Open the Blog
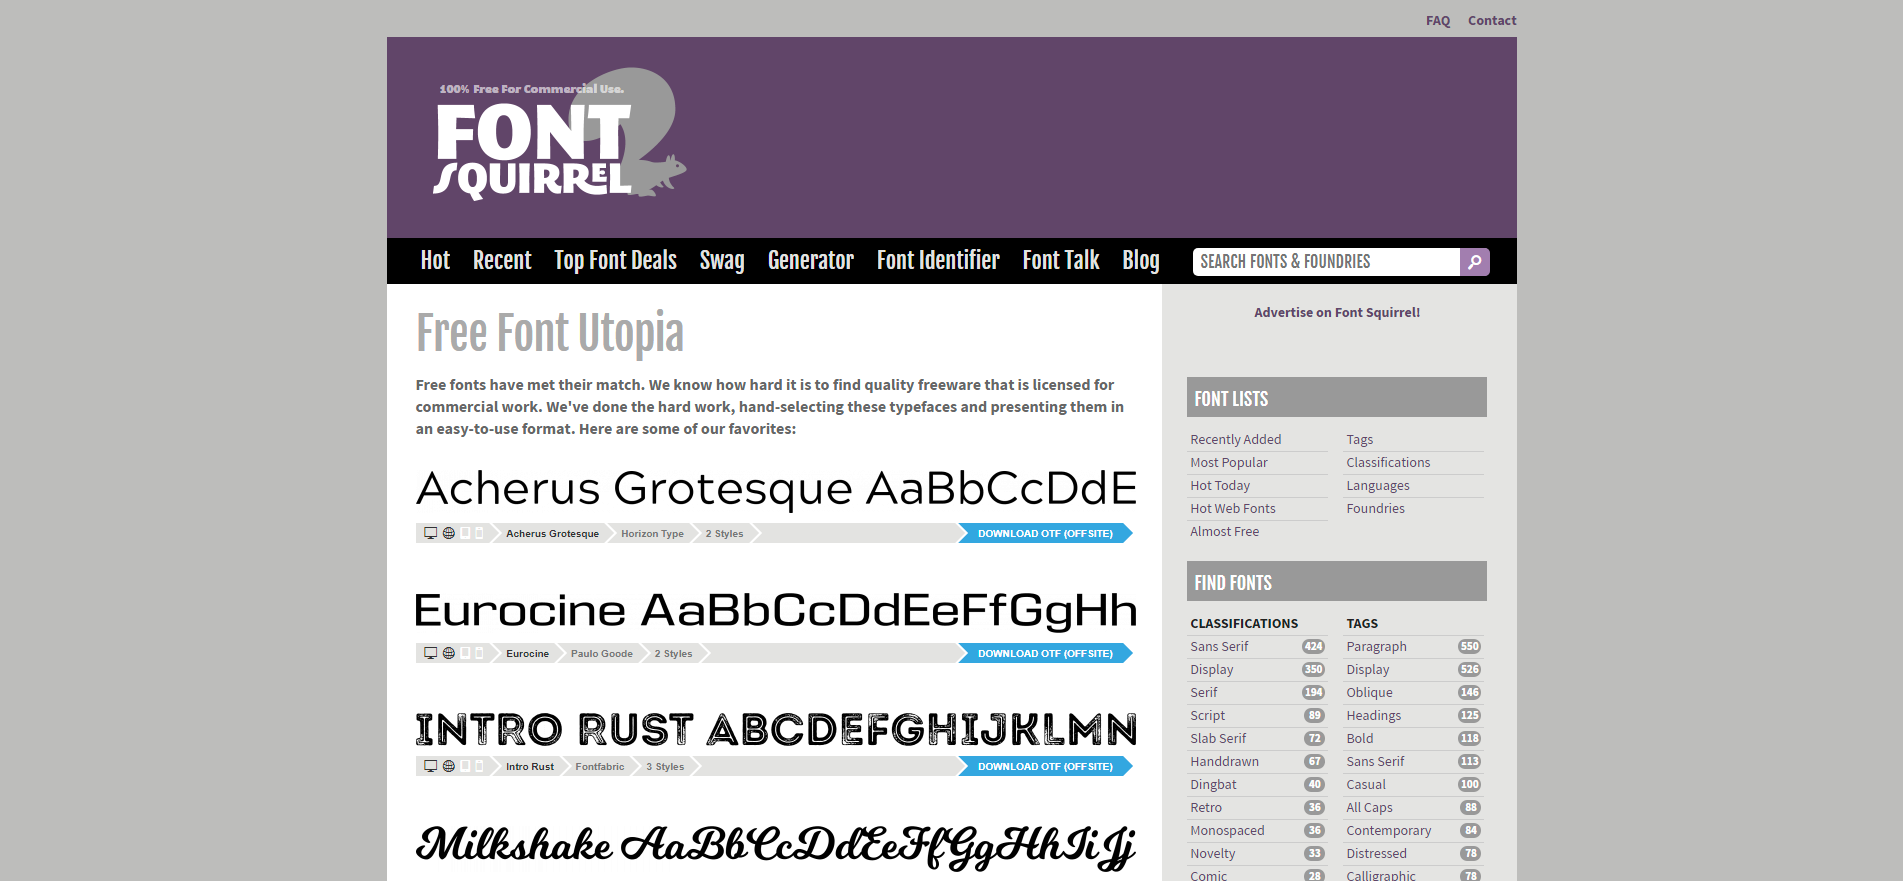Viewport: 1903px width, 881px height. 1141,261
